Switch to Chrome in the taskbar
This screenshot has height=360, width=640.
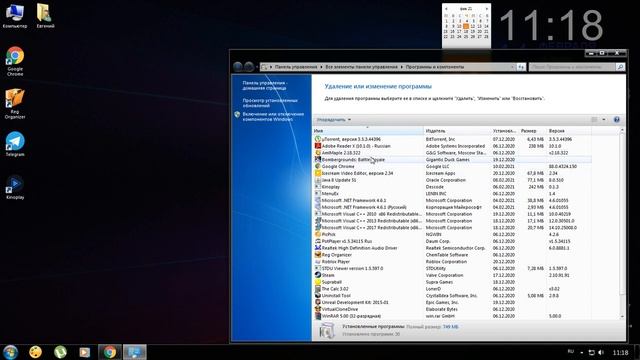point(109,352)
